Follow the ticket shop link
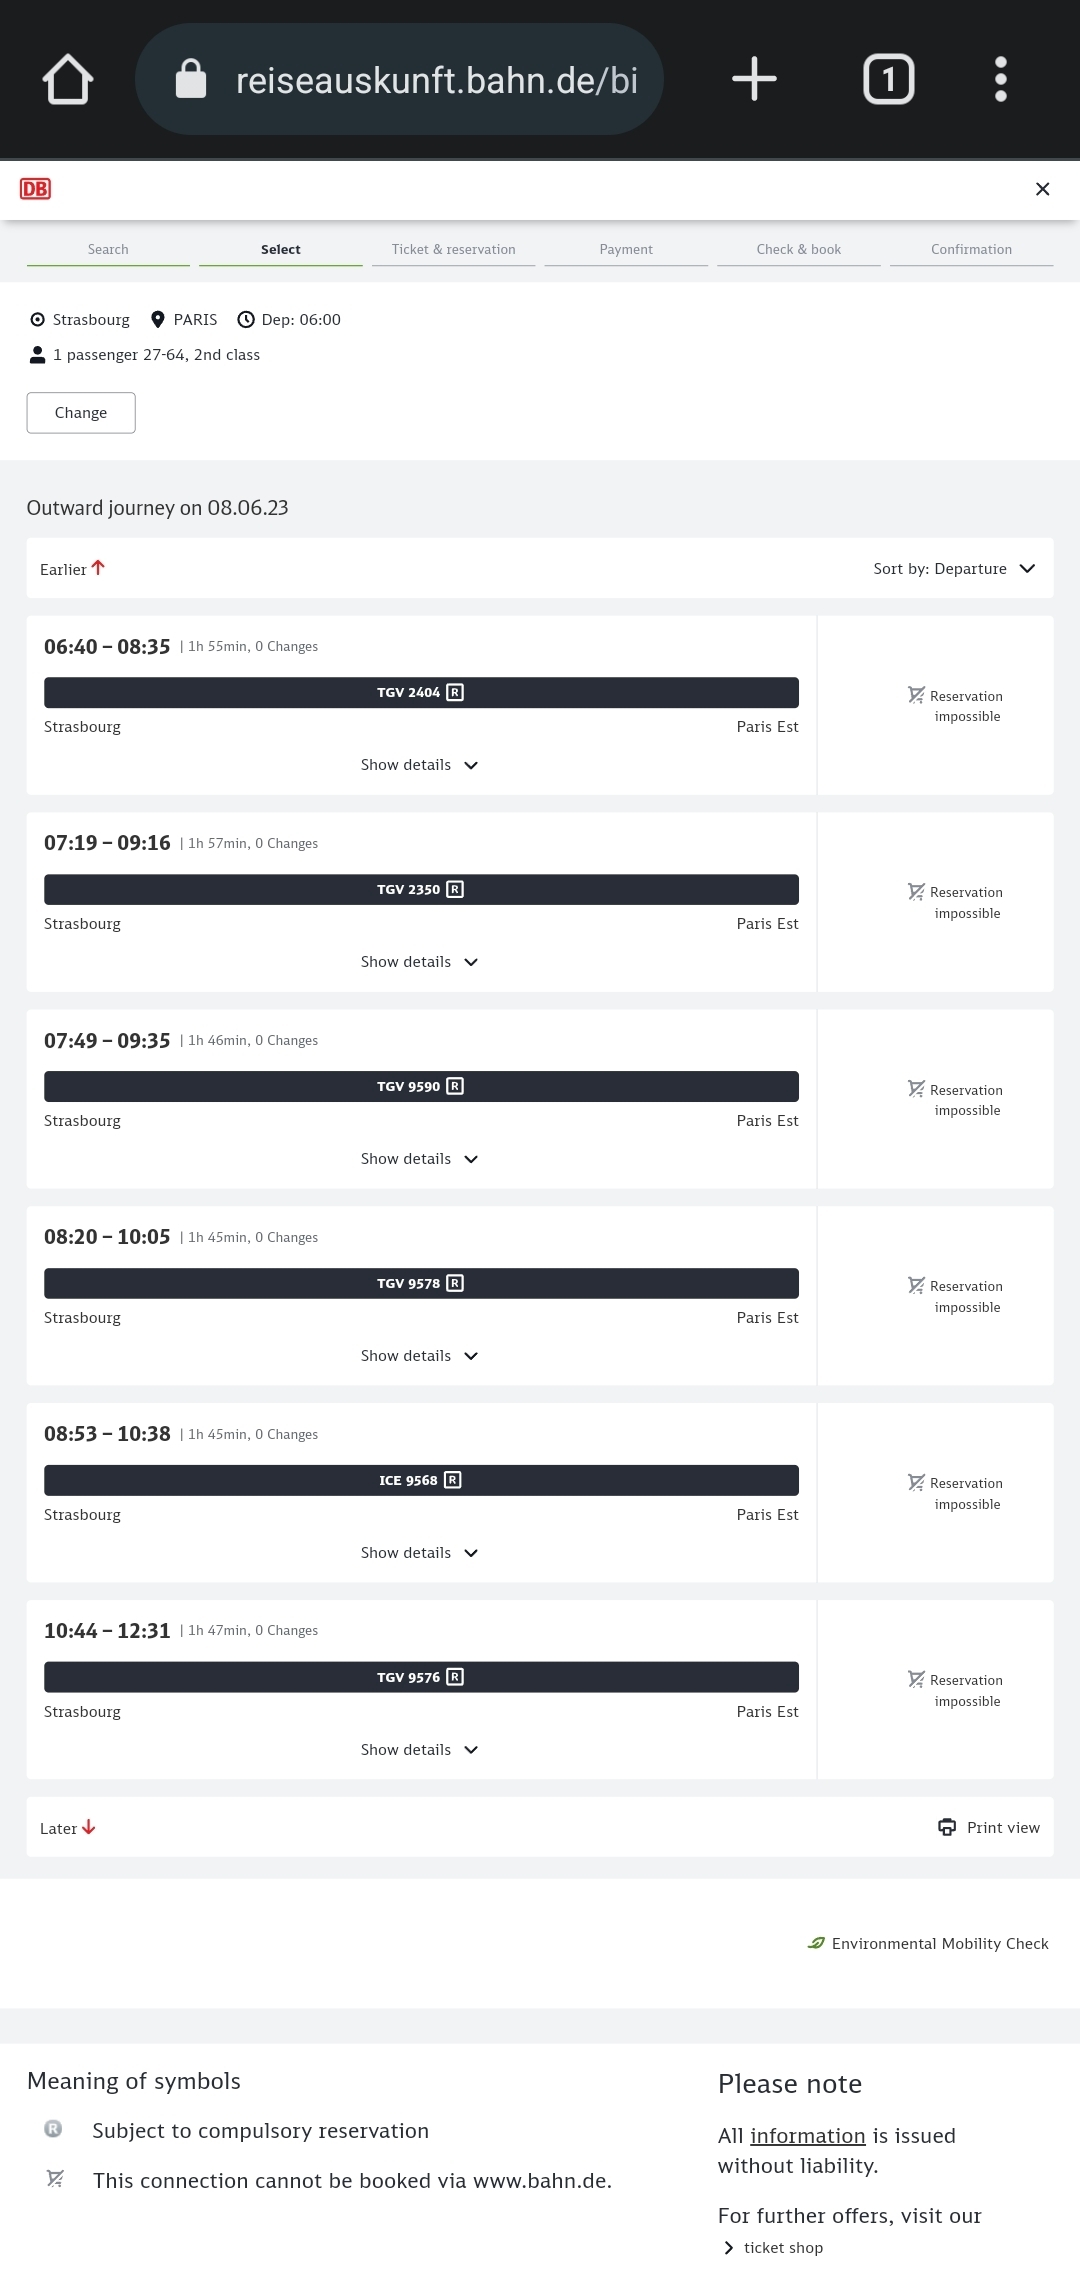This screenshot has height=2285, width=1080. [x=783, y=2248]
